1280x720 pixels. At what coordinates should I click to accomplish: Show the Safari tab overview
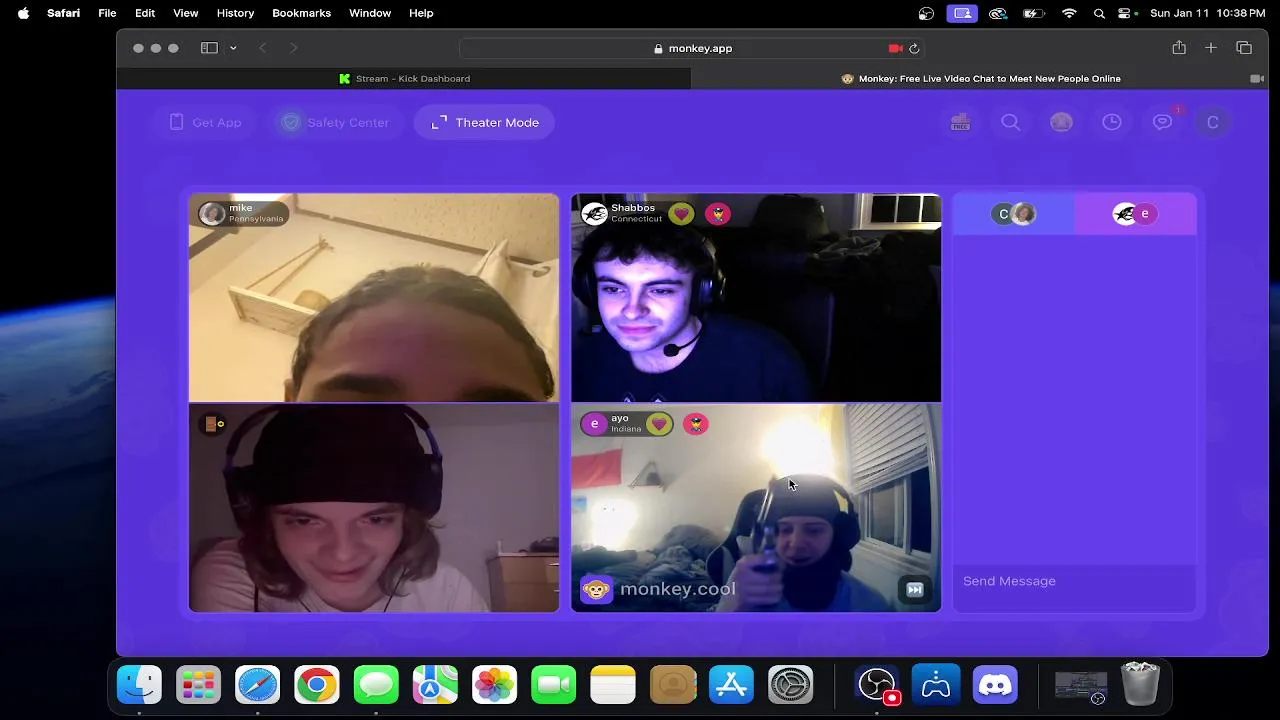(1244, 48)
